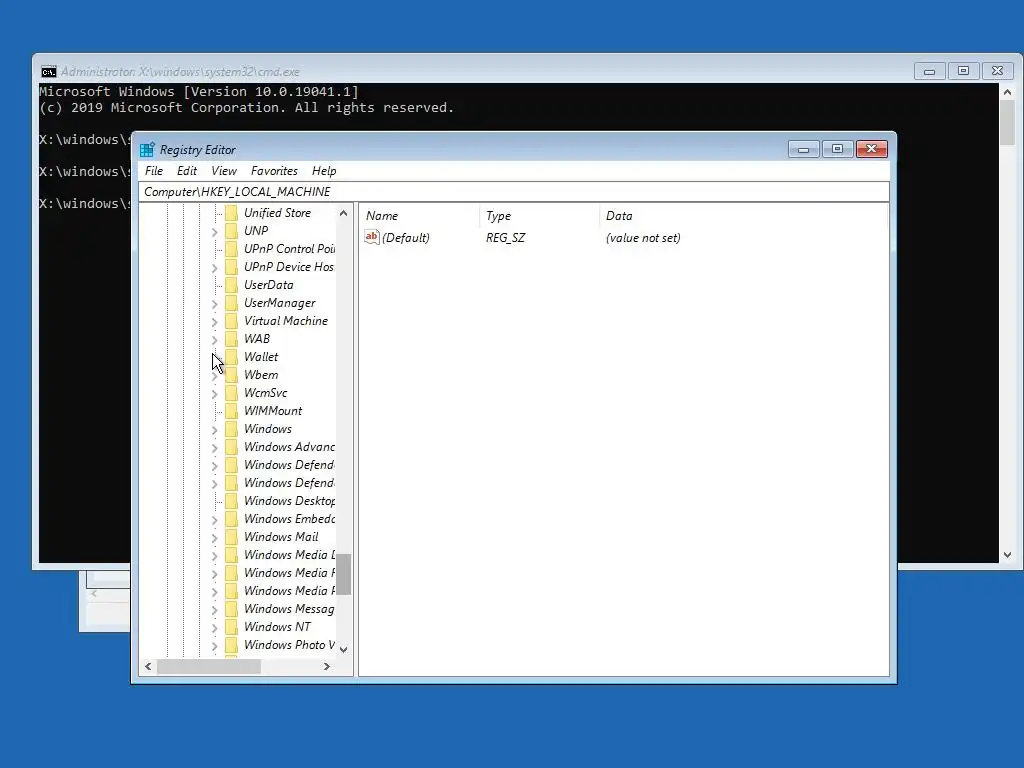Click the (value not set) data cell
Image resolution: width=1024 pixels, height=768 pixels.
pos(643,238)
